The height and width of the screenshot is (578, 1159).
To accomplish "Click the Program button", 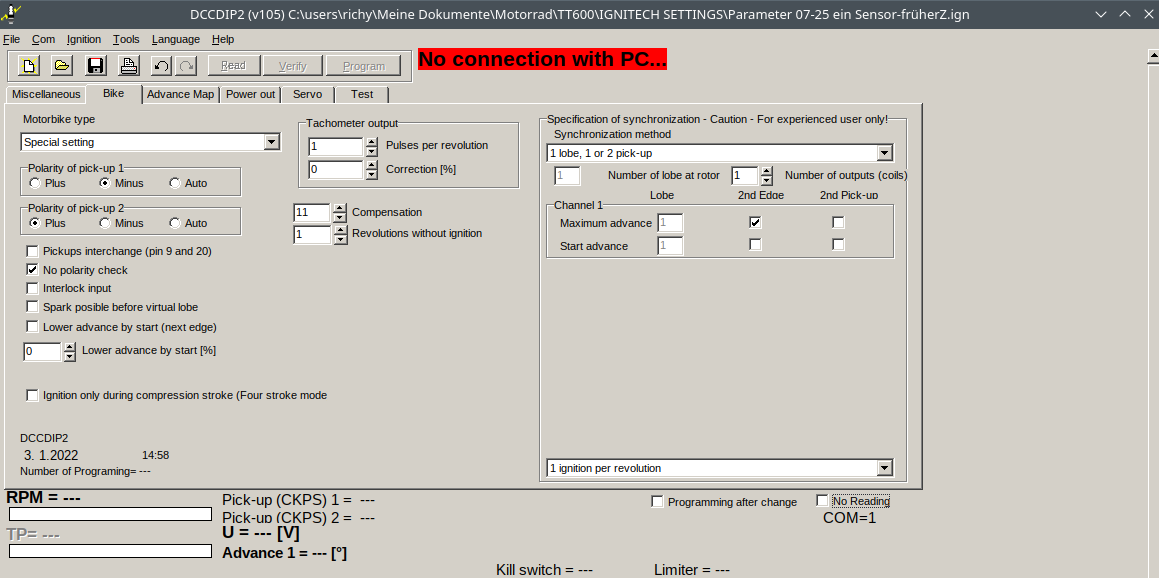I will [363, 66].
